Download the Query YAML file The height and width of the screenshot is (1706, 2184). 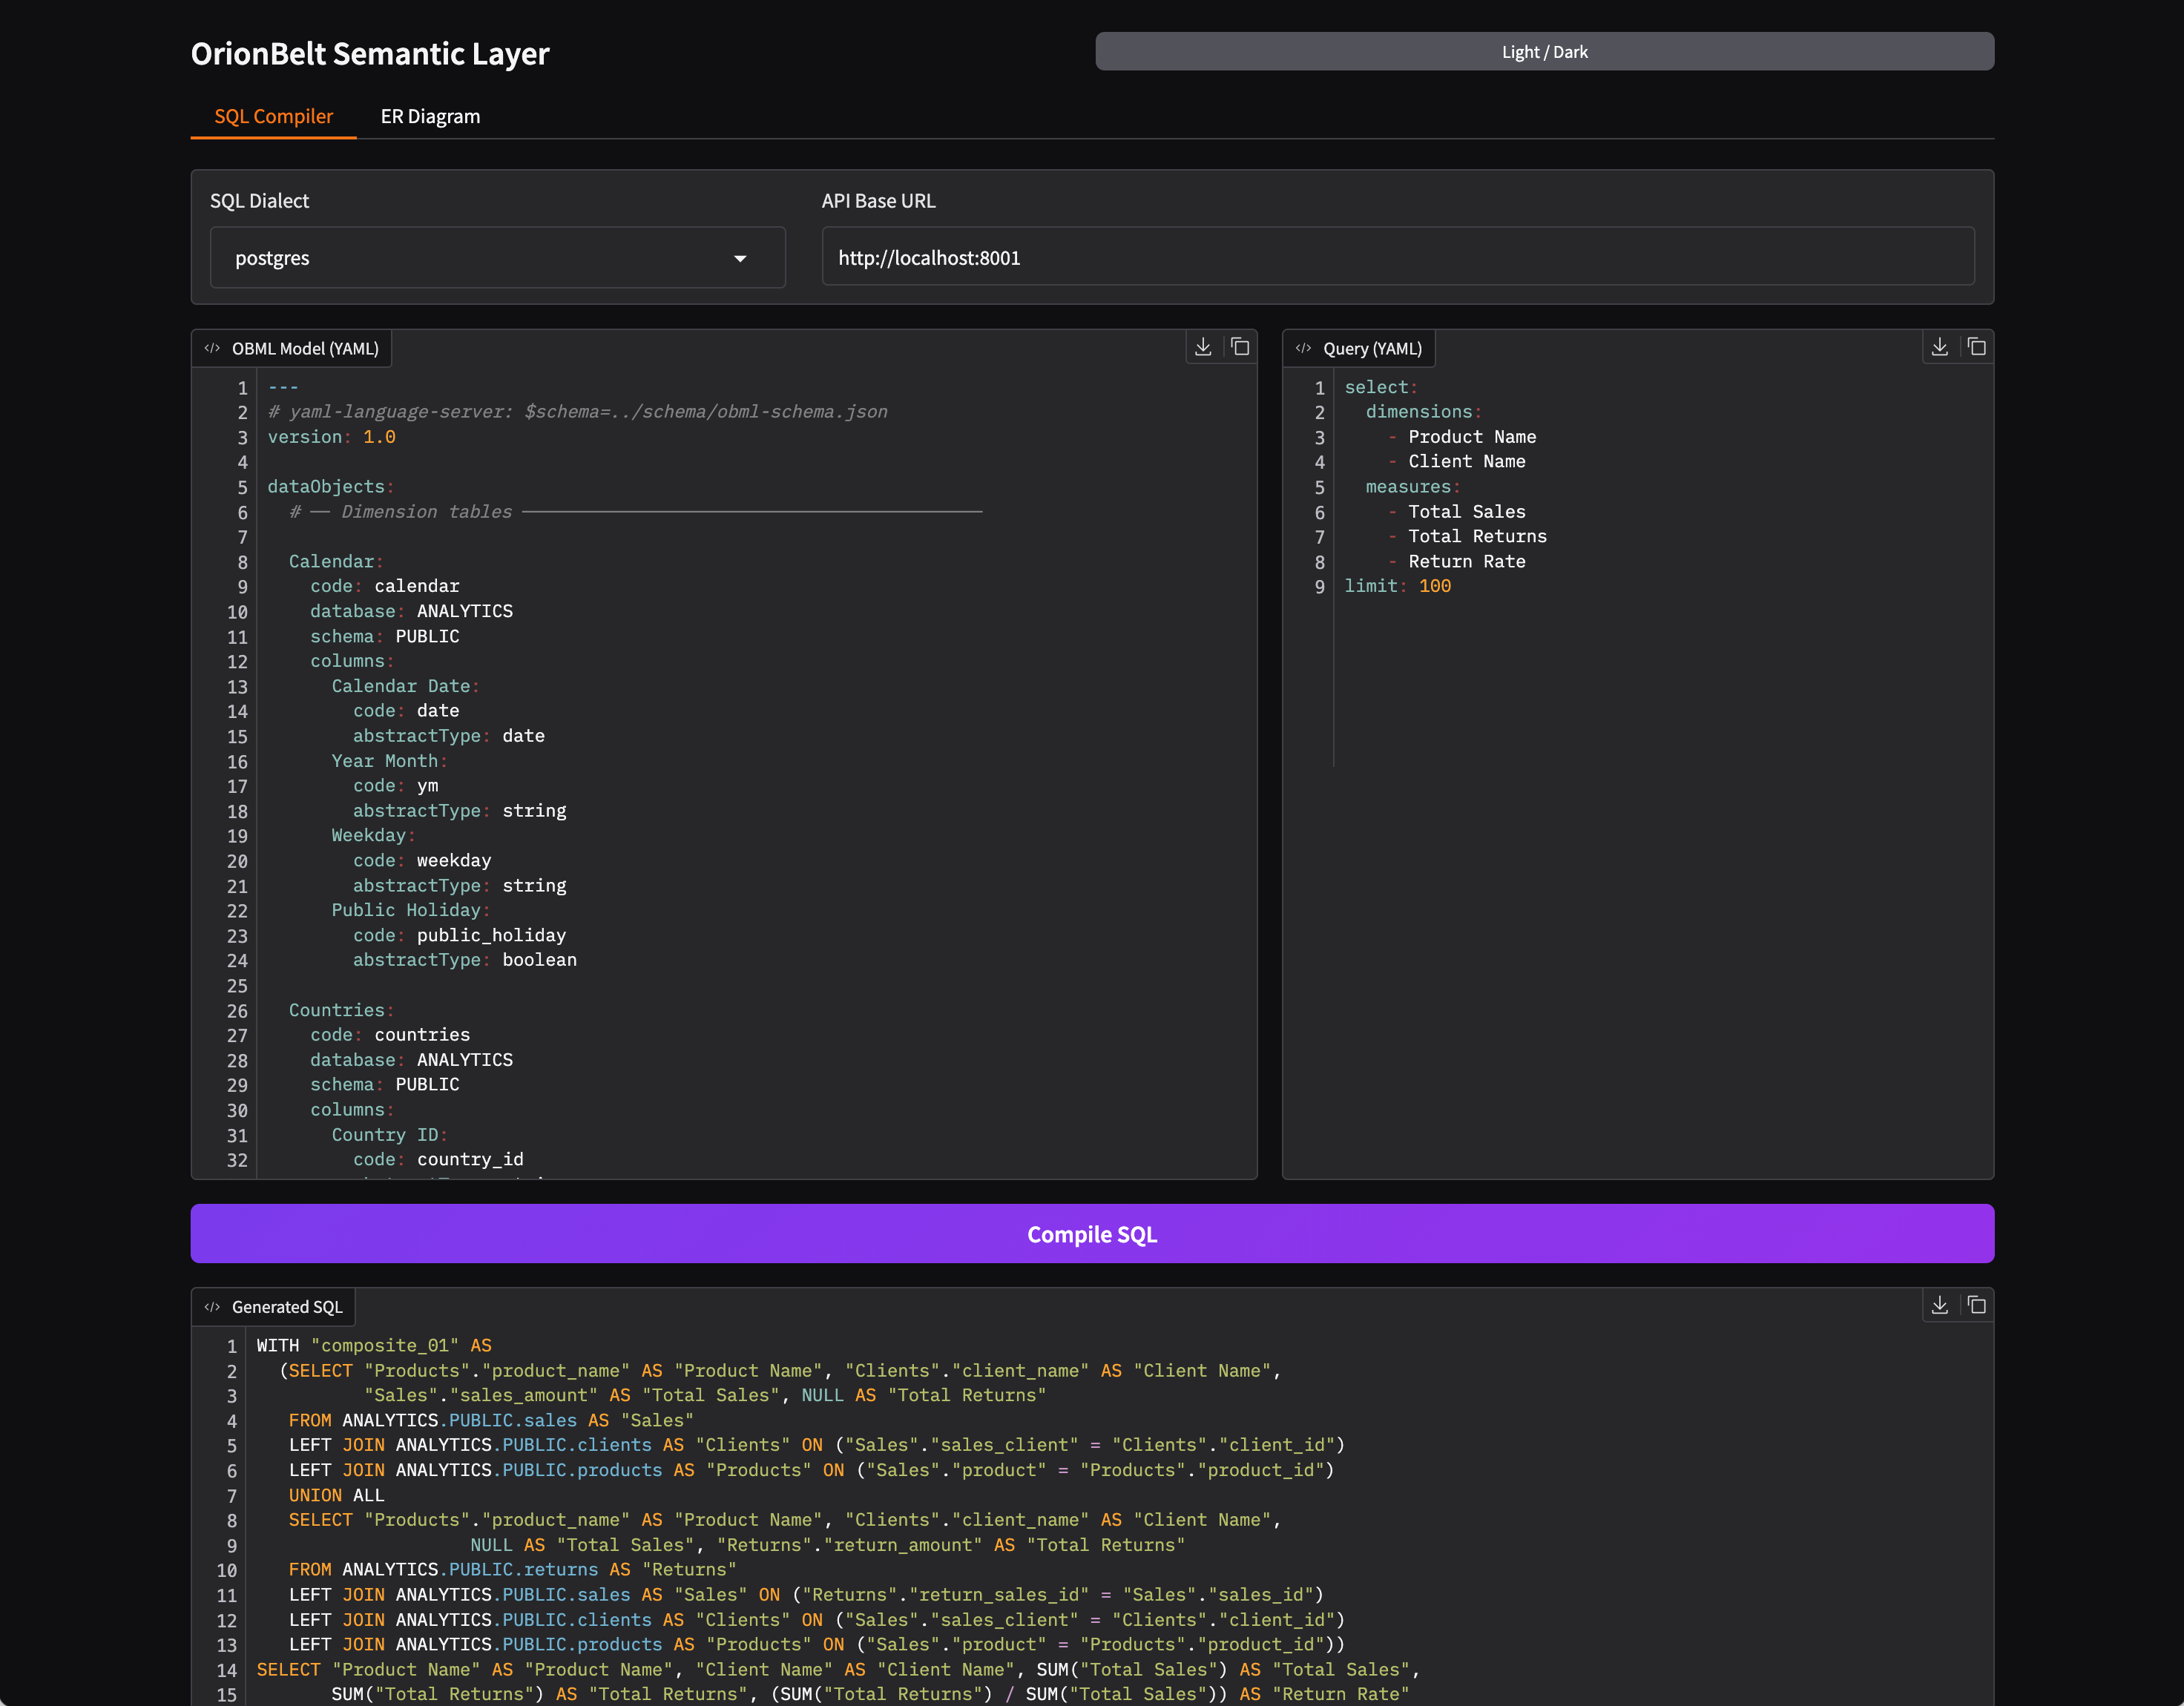(1940, 347)
